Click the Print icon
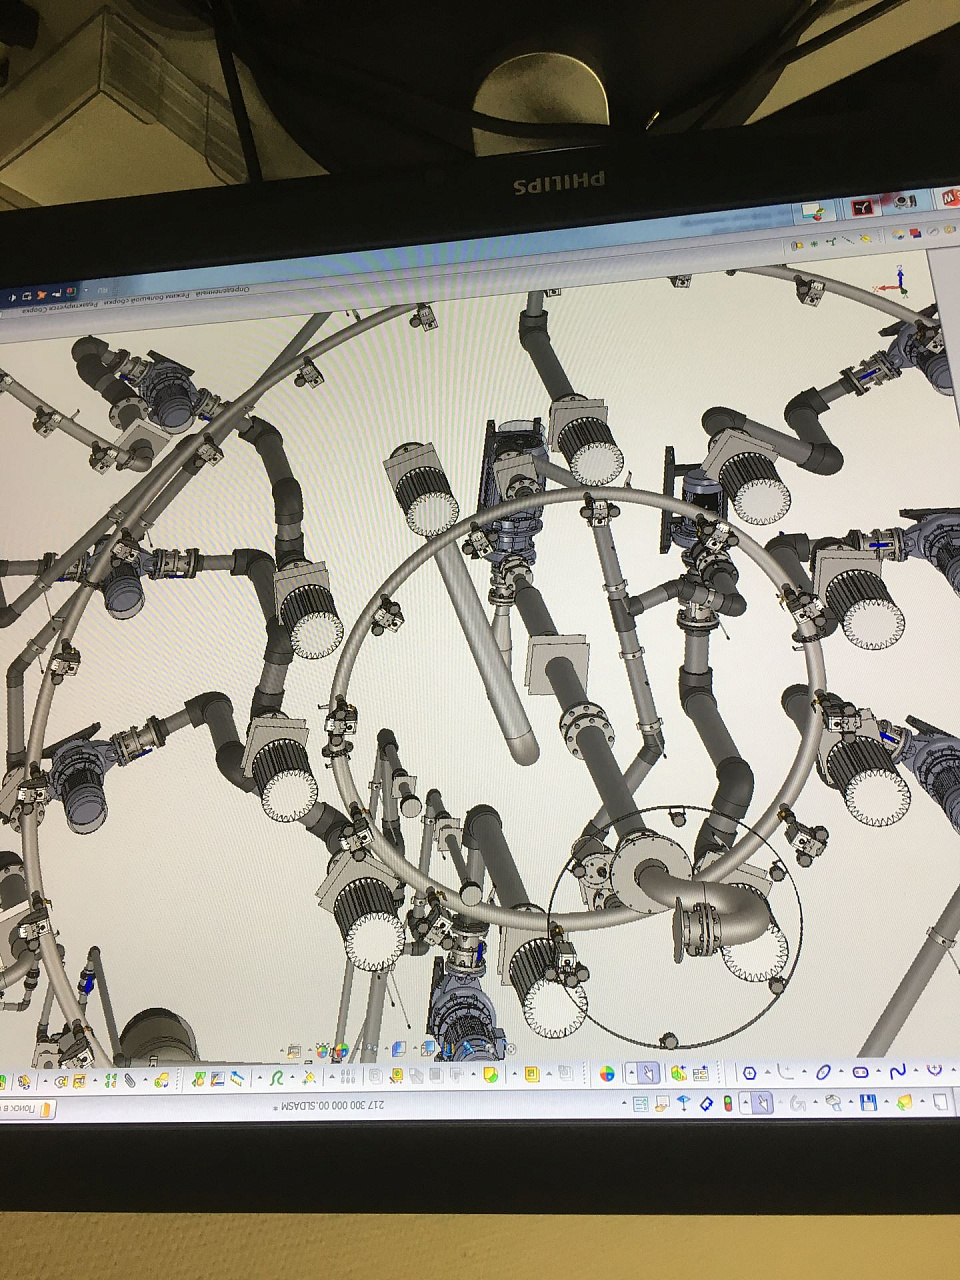 coord(833,1103)
